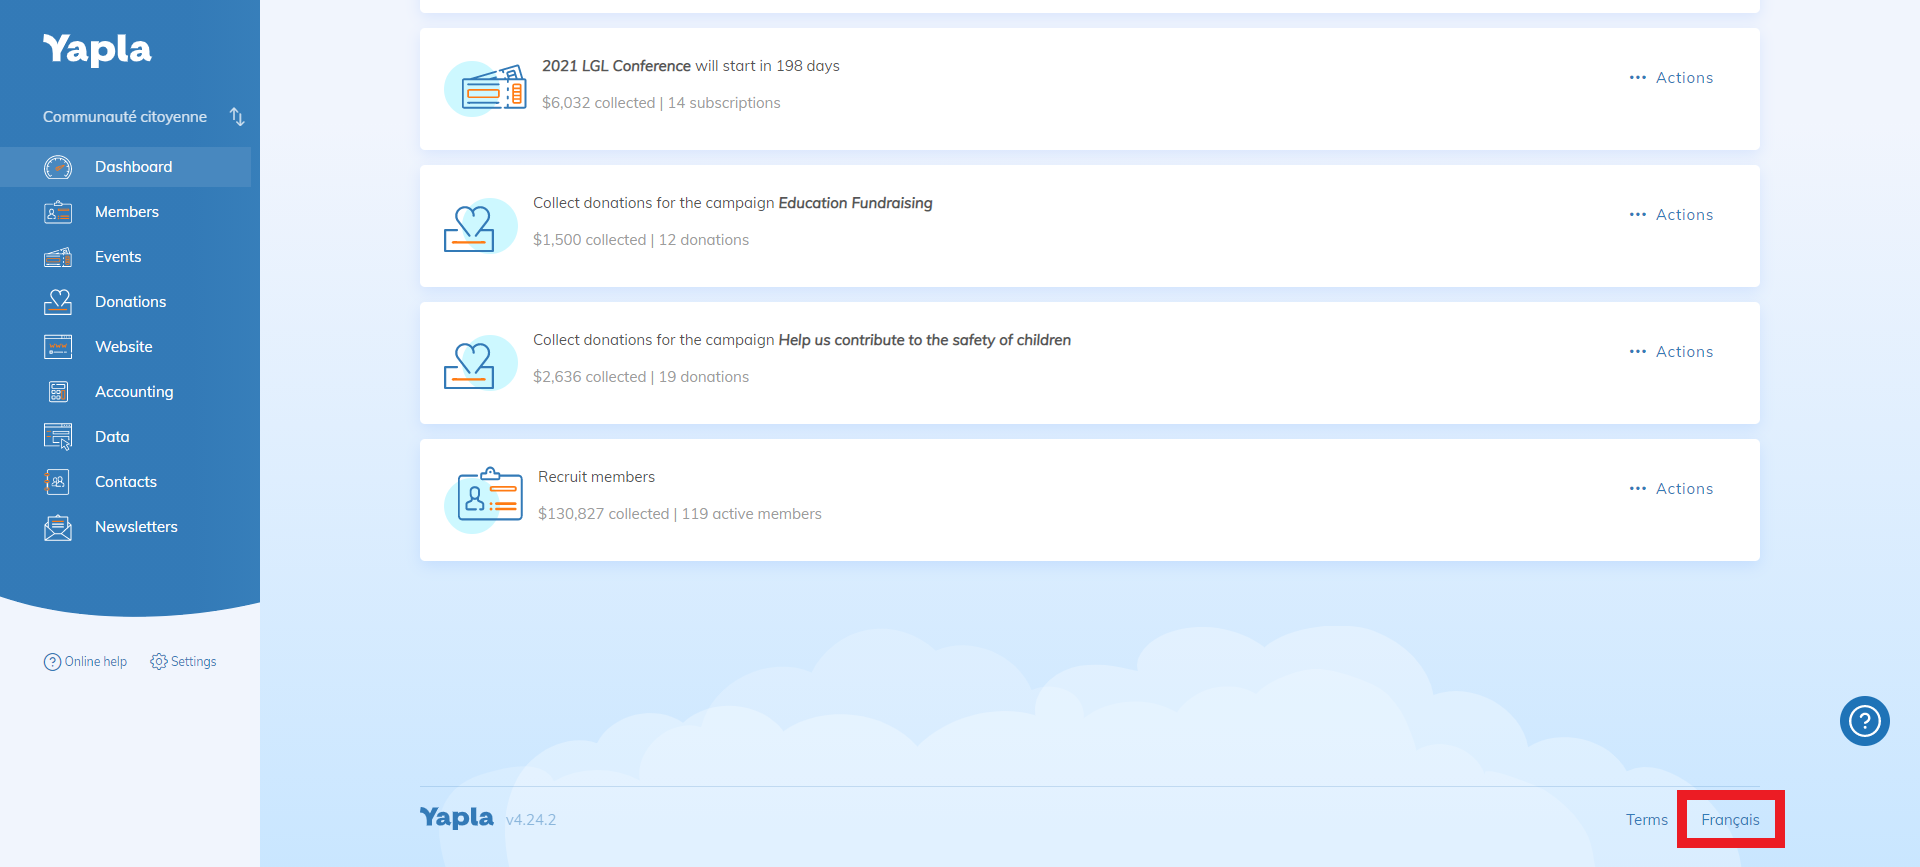Click the Settings gear icon
The image size is (1920, 867).
158,662
